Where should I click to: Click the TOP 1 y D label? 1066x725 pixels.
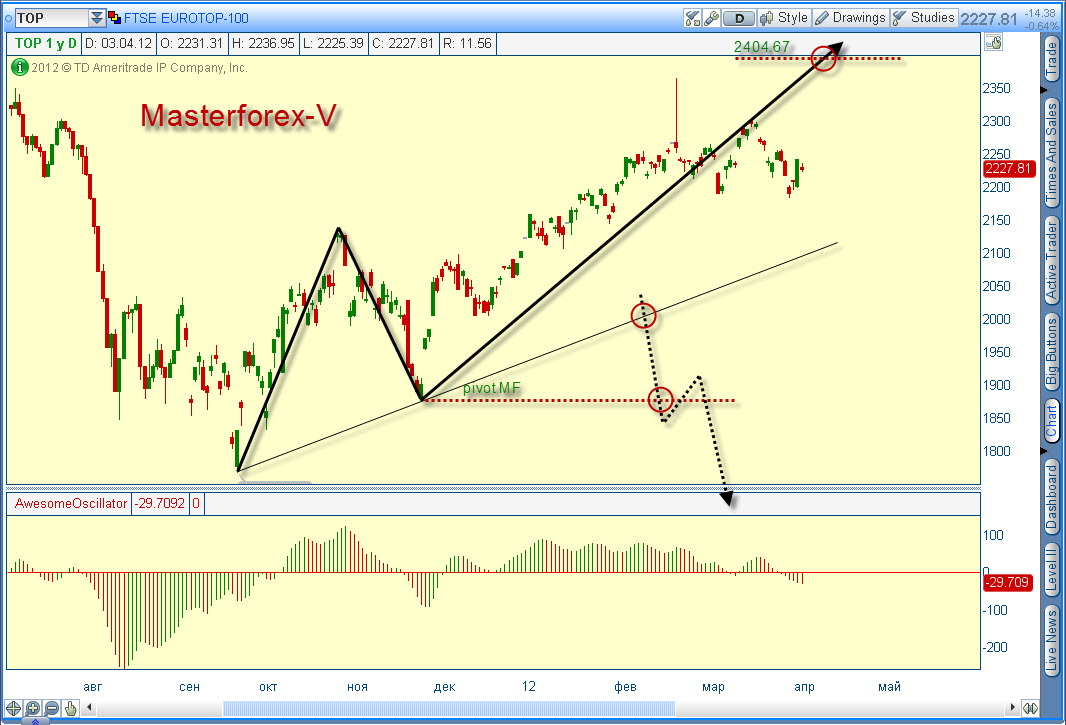tap(45, 44)
